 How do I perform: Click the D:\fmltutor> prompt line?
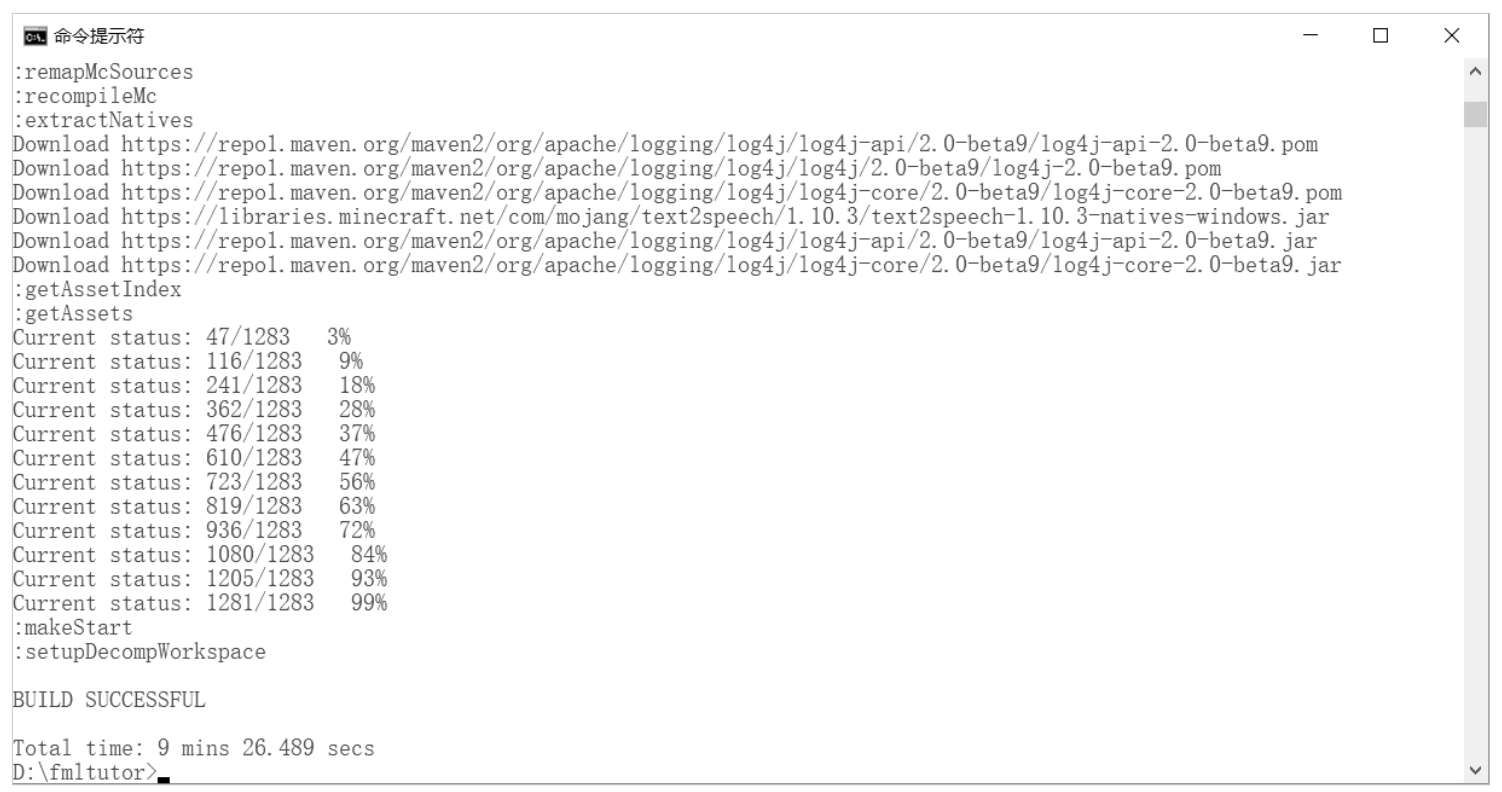[x=85, y=772]
